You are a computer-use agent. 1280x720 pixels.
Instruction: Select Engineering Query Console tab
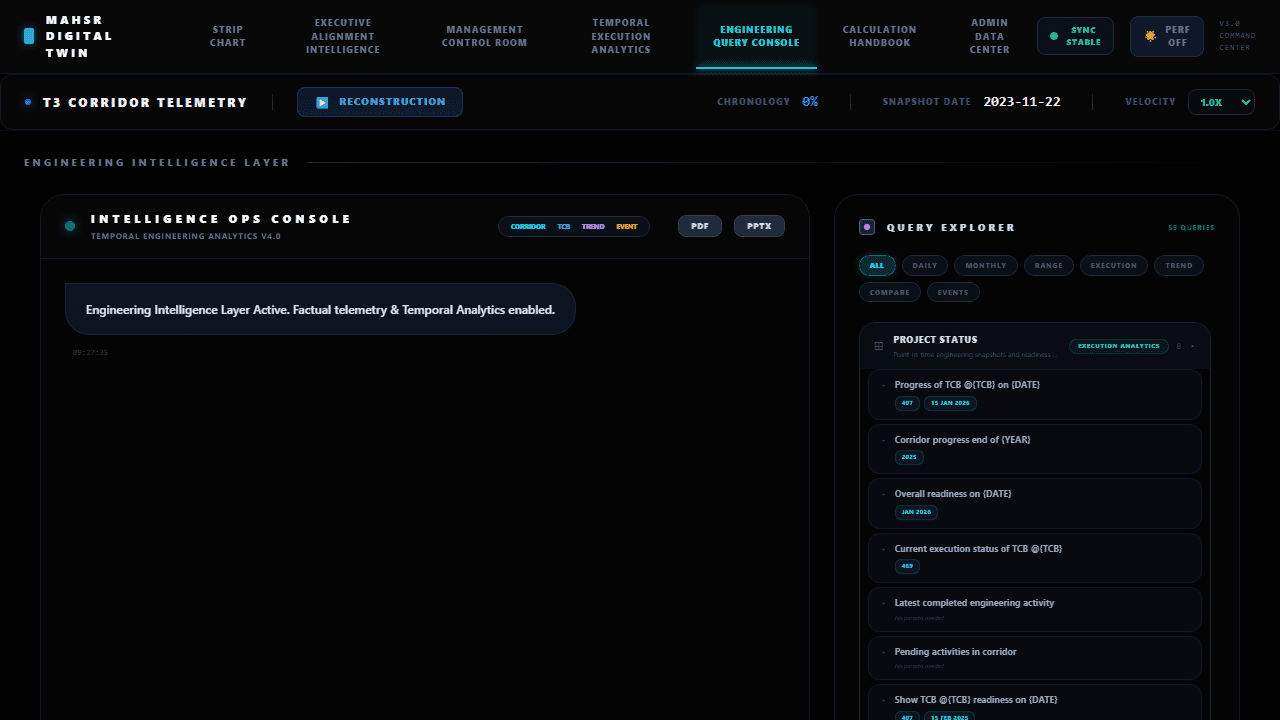click(756, 36)
